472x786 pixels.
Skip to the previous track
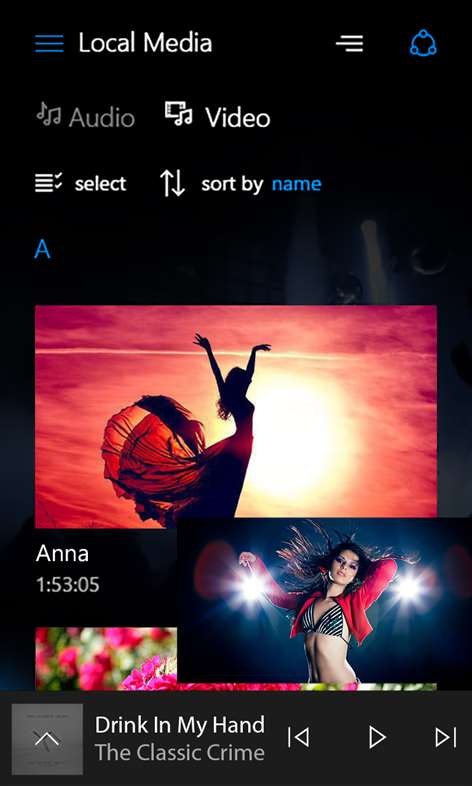[x=299, y=737]
